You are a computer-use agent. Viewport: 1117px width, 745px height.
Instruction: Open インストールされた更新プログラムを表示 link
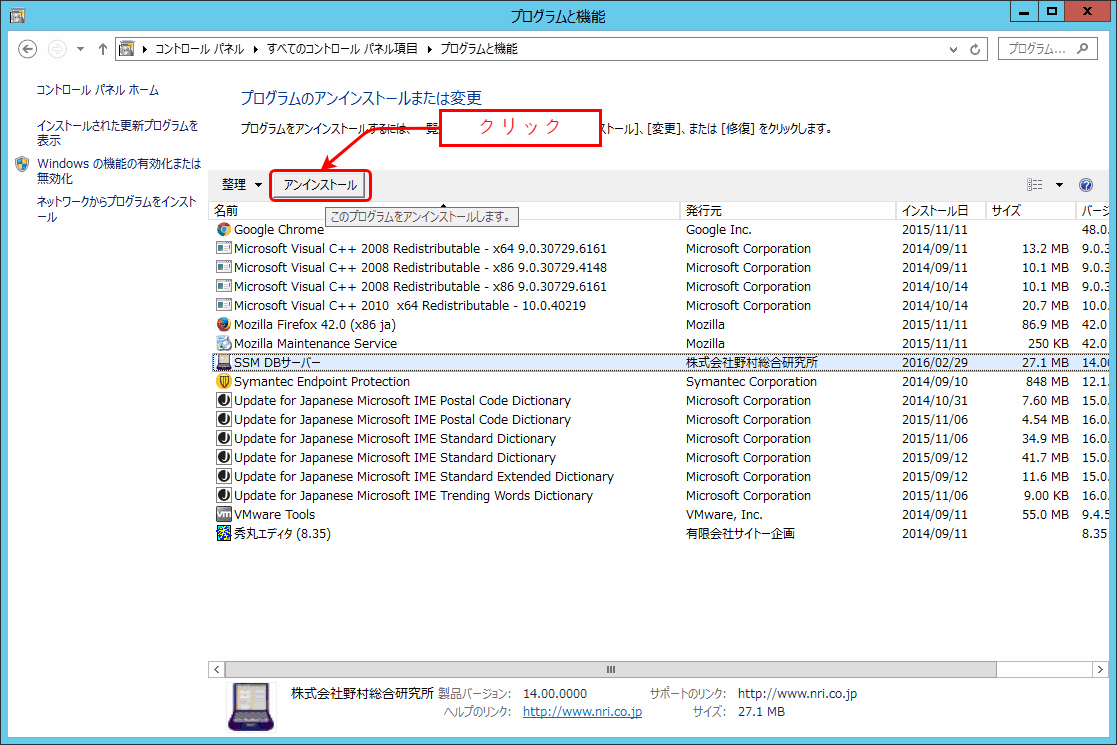(118, 132)
